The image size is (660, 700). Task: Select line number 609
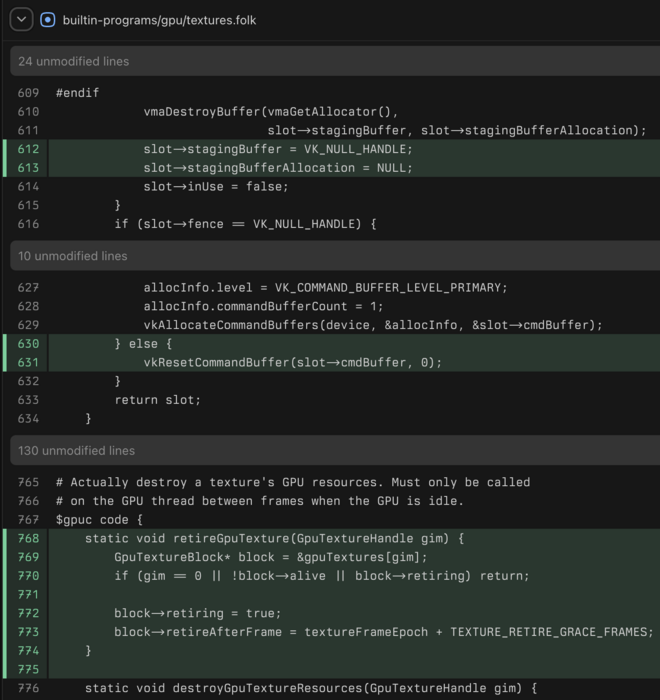point(28,93)
